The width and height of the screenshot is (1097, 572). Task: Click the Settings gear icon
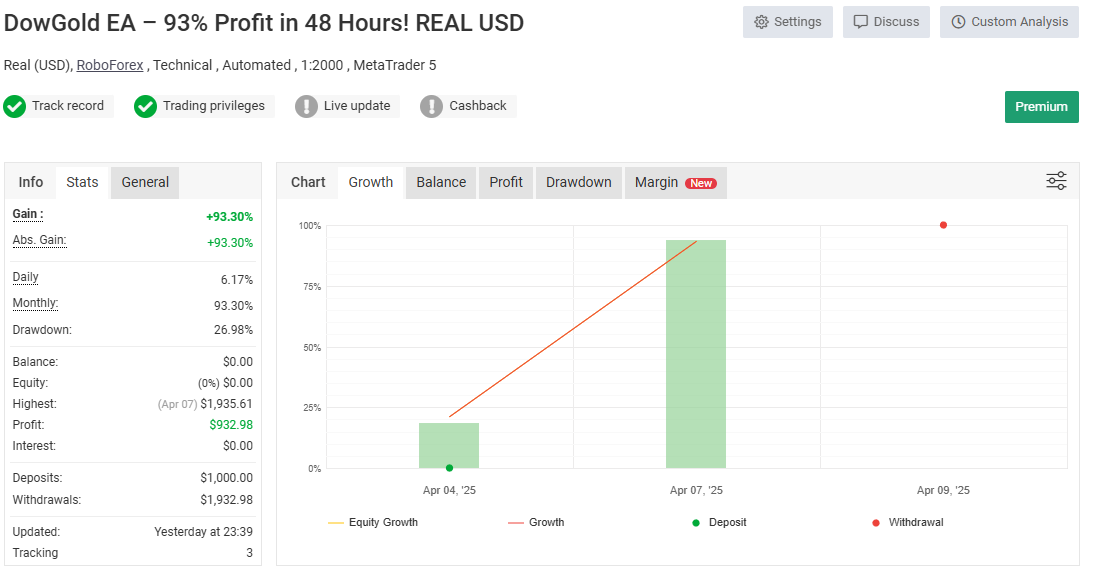click(x=761, y=22)
